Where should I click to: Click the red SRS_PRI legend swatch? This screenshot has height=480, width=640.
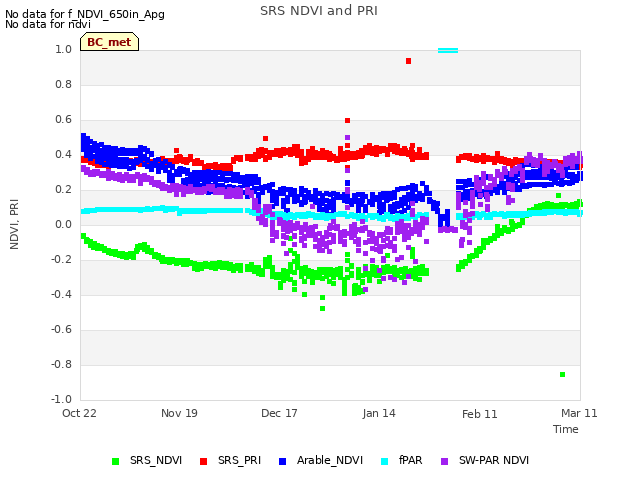(203, 461)
